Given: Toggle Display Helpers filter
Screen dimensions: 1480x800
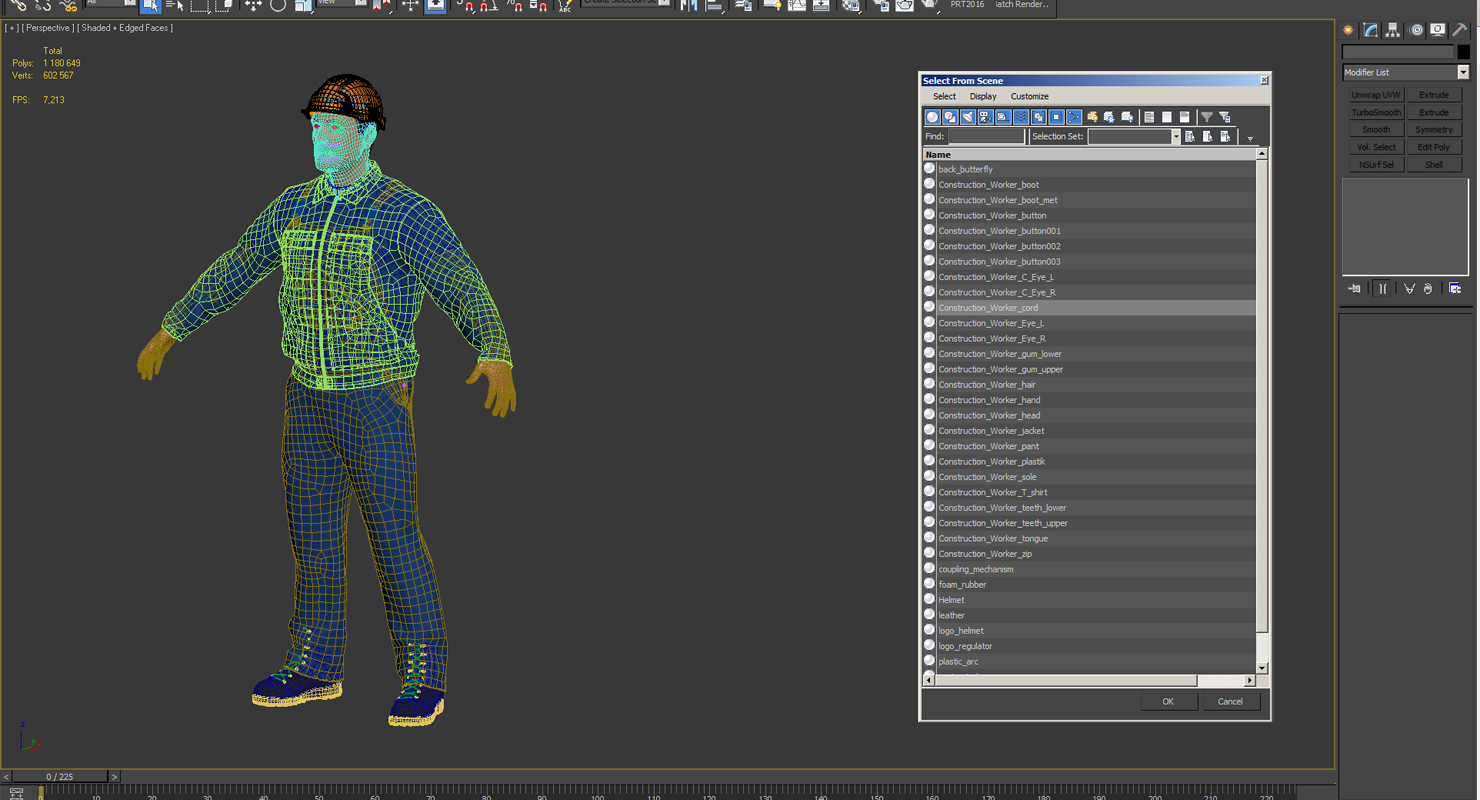Looking at the screenshot, I should point(1003,117).
